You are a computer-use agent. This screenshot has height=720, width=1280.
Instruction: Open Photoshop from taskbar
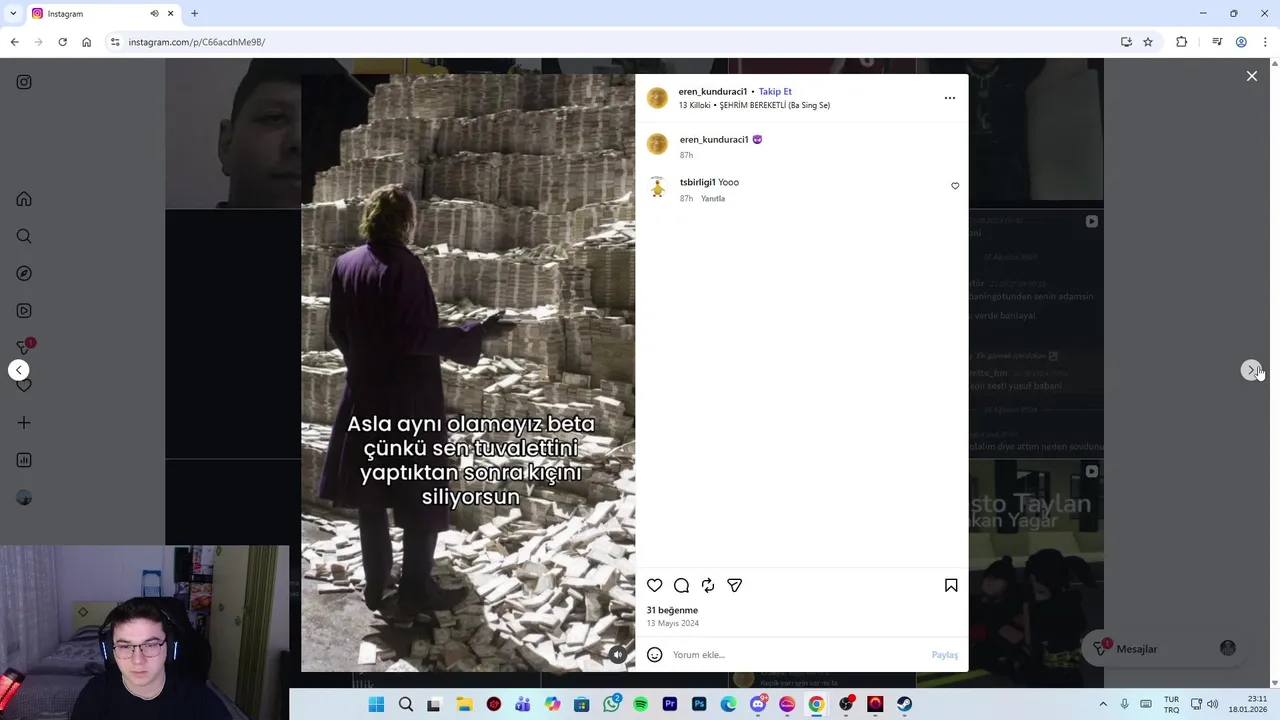(x=699, y=705)
